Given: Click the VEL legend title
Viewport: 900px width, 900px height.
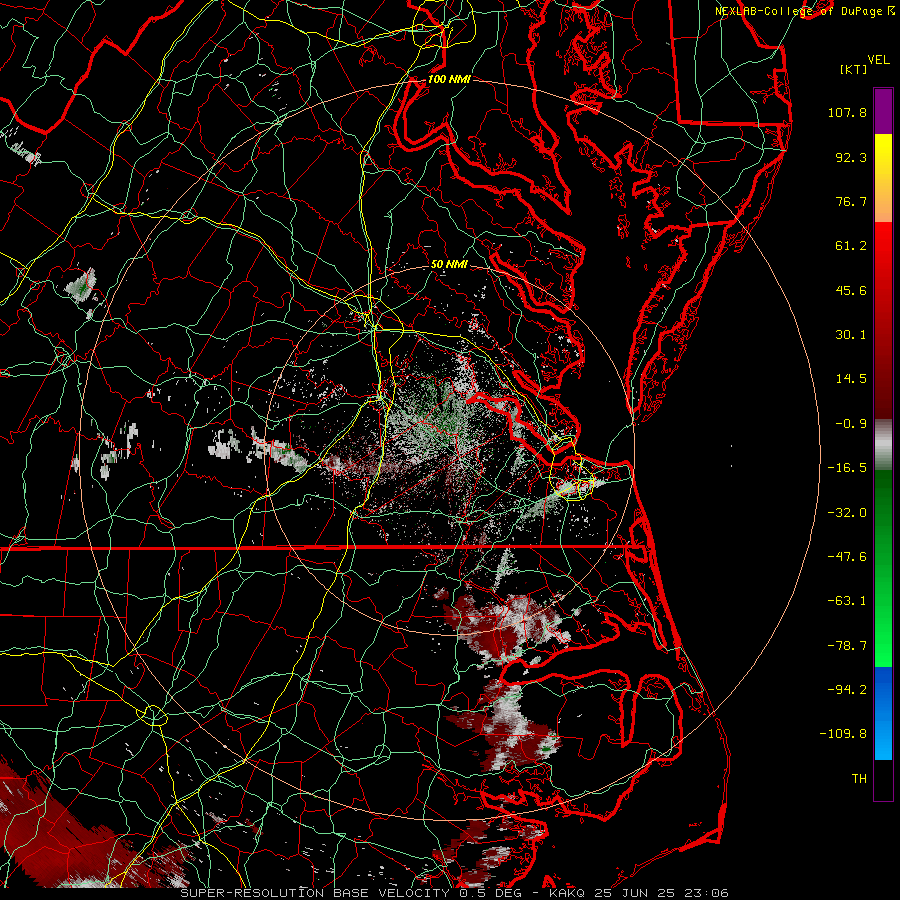Looking at the screenshot, I should 878,60.
